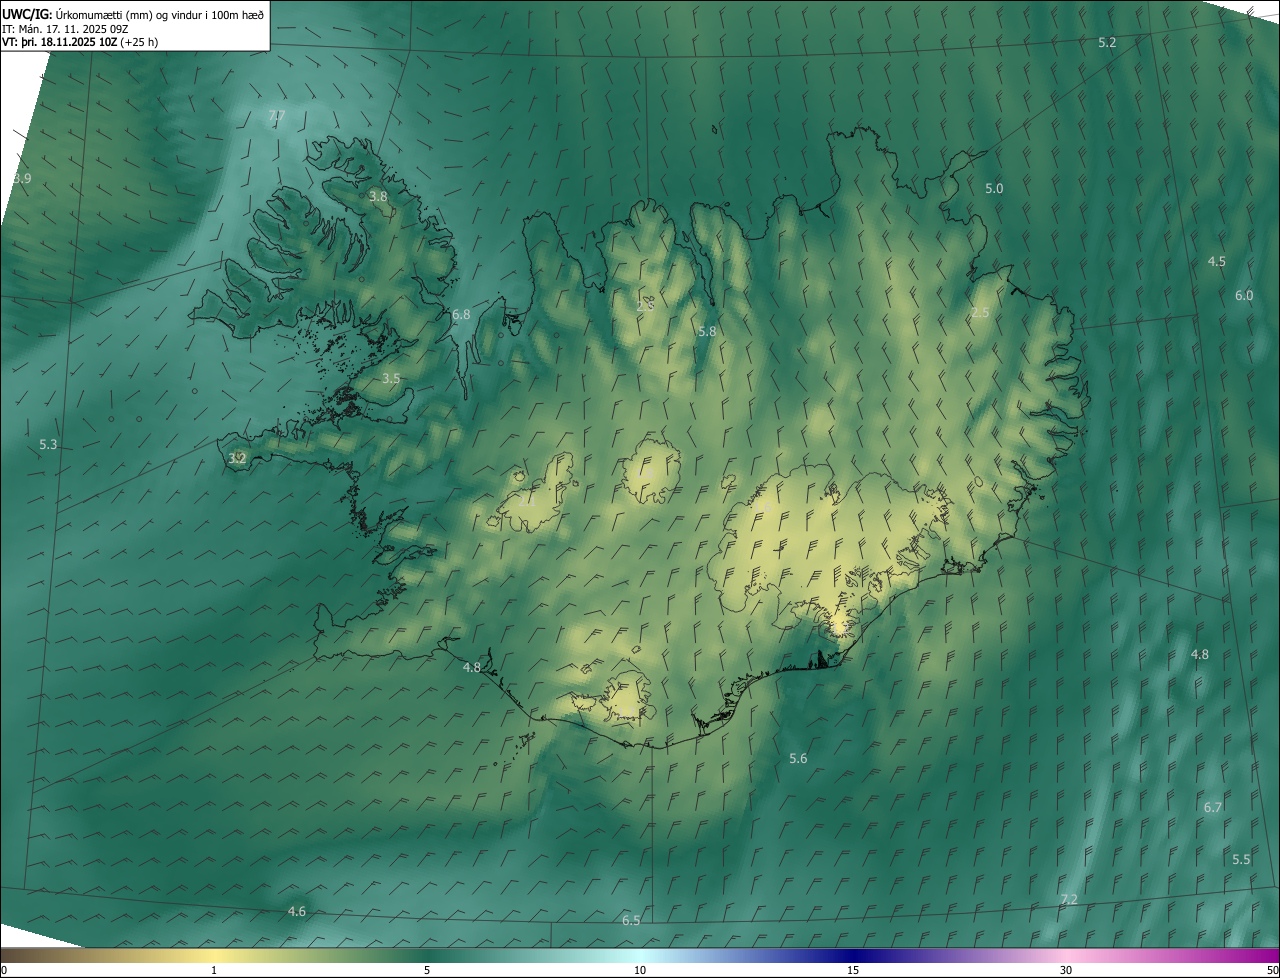Click the 5 tick on the color scale

coord(427,970)
